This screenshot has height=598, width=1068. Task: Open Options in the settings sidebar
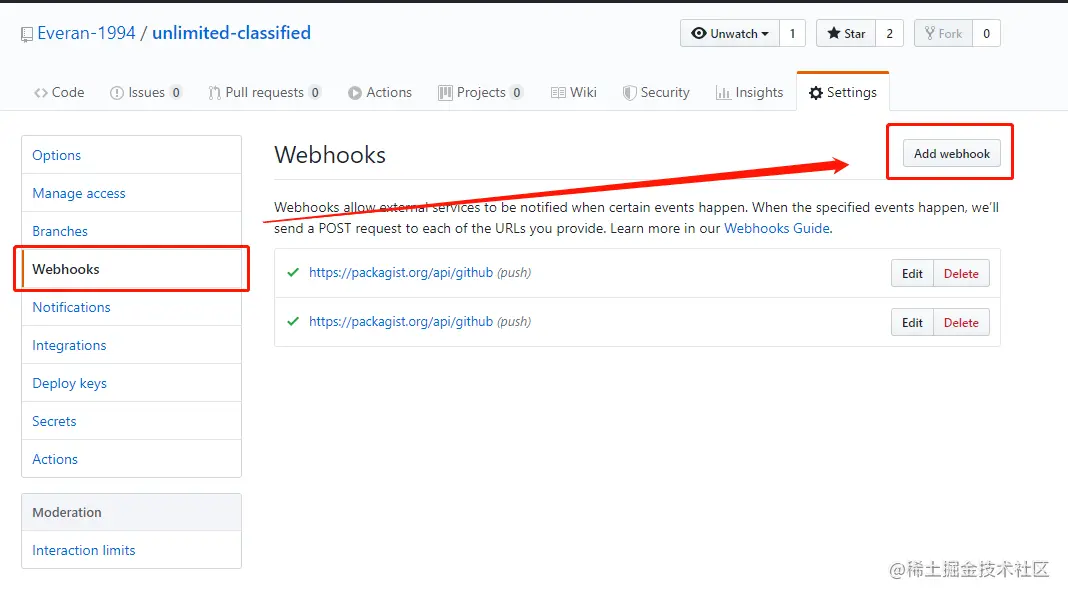tap(131, 155)
